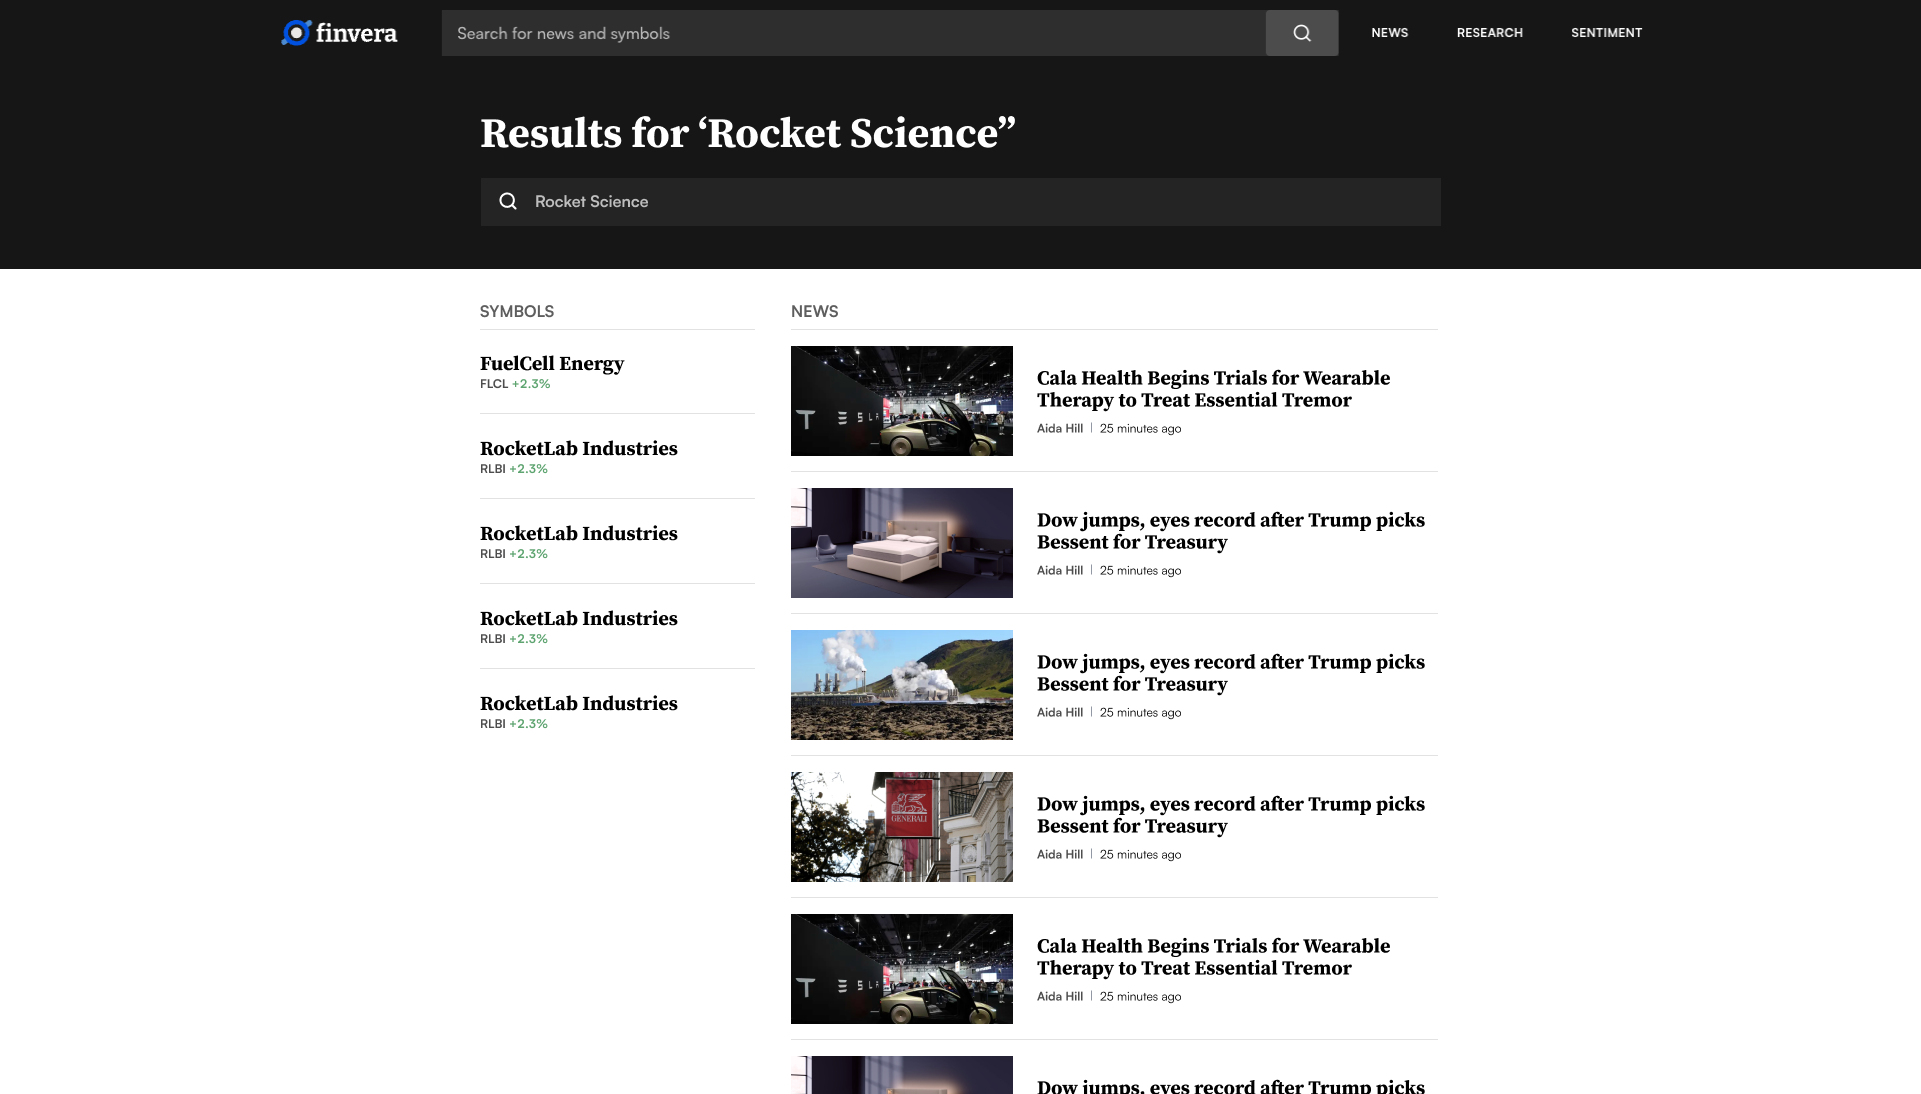
Task: Select the first RocketLab Industries symbol
Action: click(x=578, y=449)
